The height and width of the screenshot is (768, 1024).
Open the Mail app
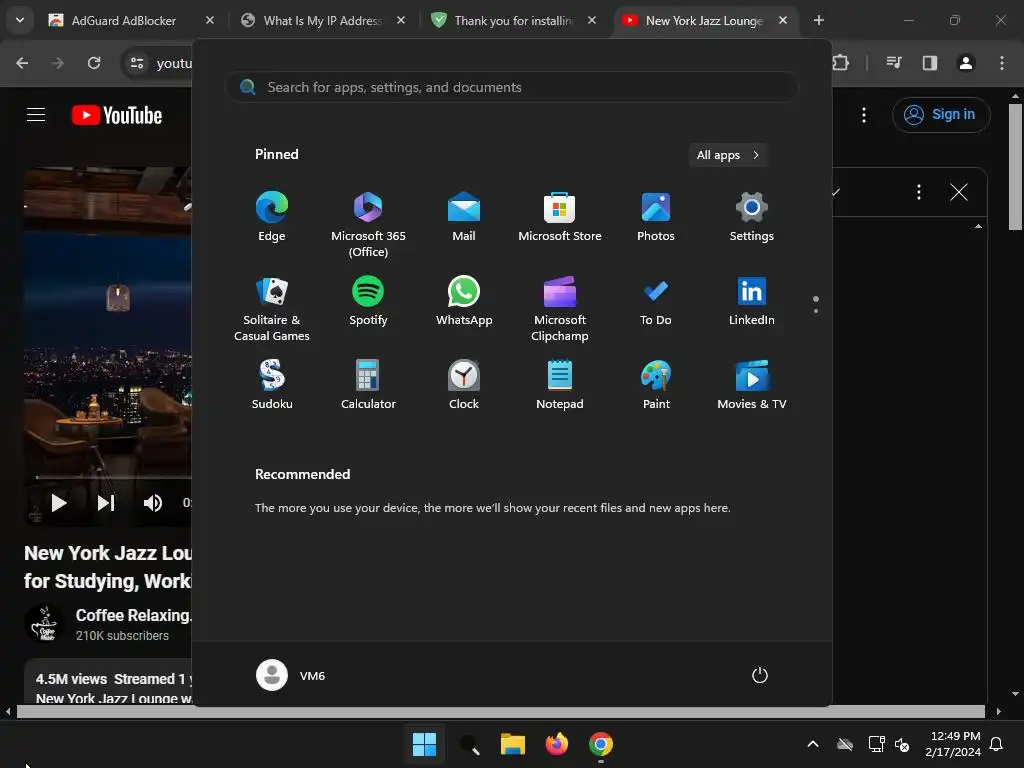(x=464, y=217)
